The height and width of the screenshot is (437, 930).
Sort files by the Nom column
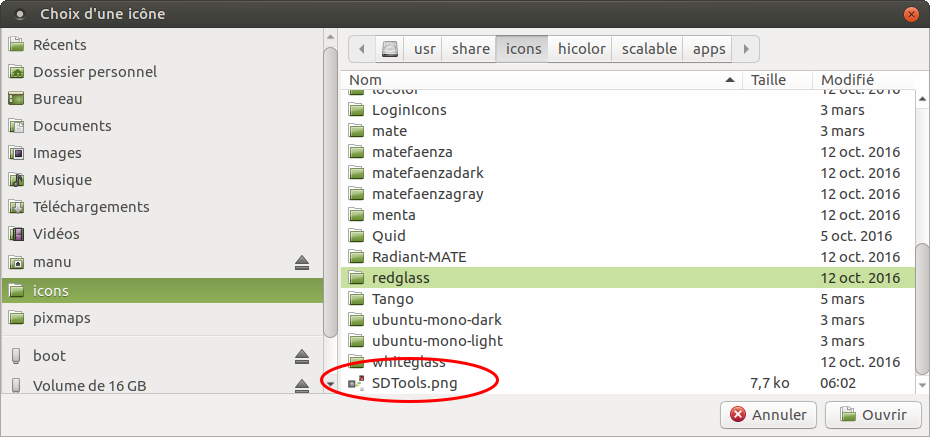[540, 80]
